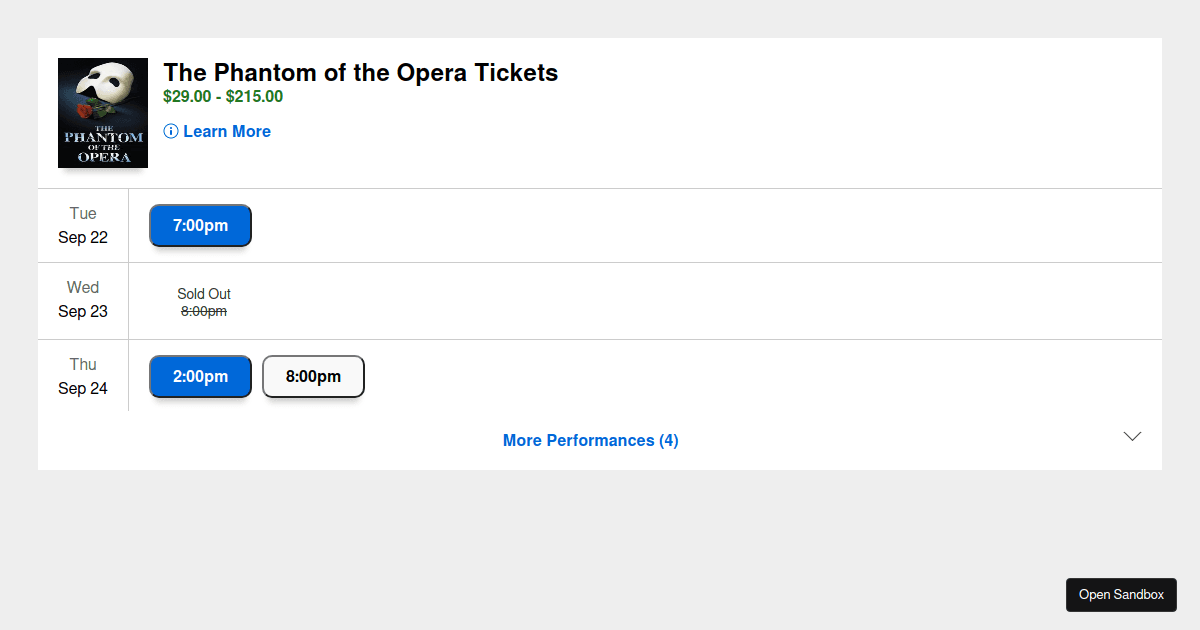
Task: Select the 7:00pm Tuesday performance
Action: [x=200, y=226]
